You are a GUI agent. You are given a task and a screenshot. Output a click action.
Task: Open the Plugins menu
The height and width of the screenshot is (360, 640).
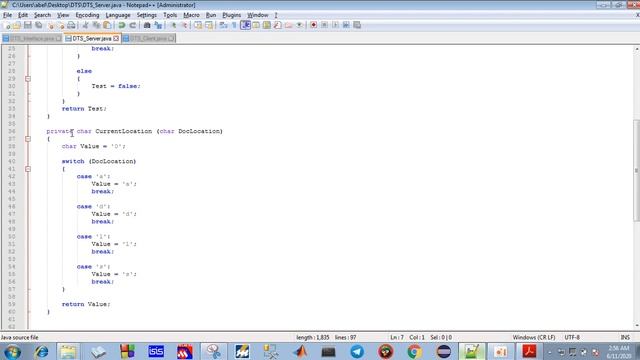(231, 15)
